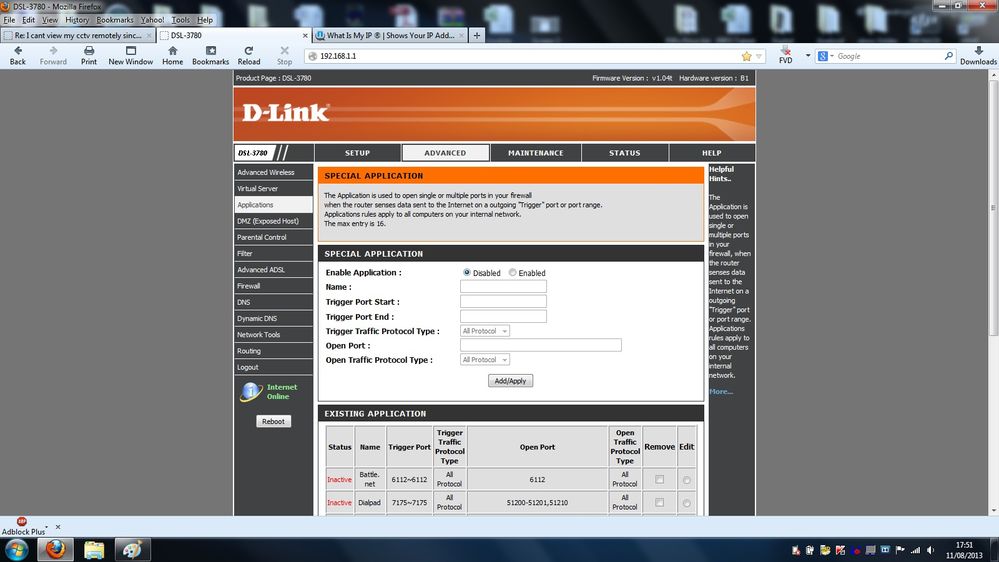The height and width of the screenshot is (562, 999).
Task: Click the volume speaker tray icon
Action: click(931, 550)
